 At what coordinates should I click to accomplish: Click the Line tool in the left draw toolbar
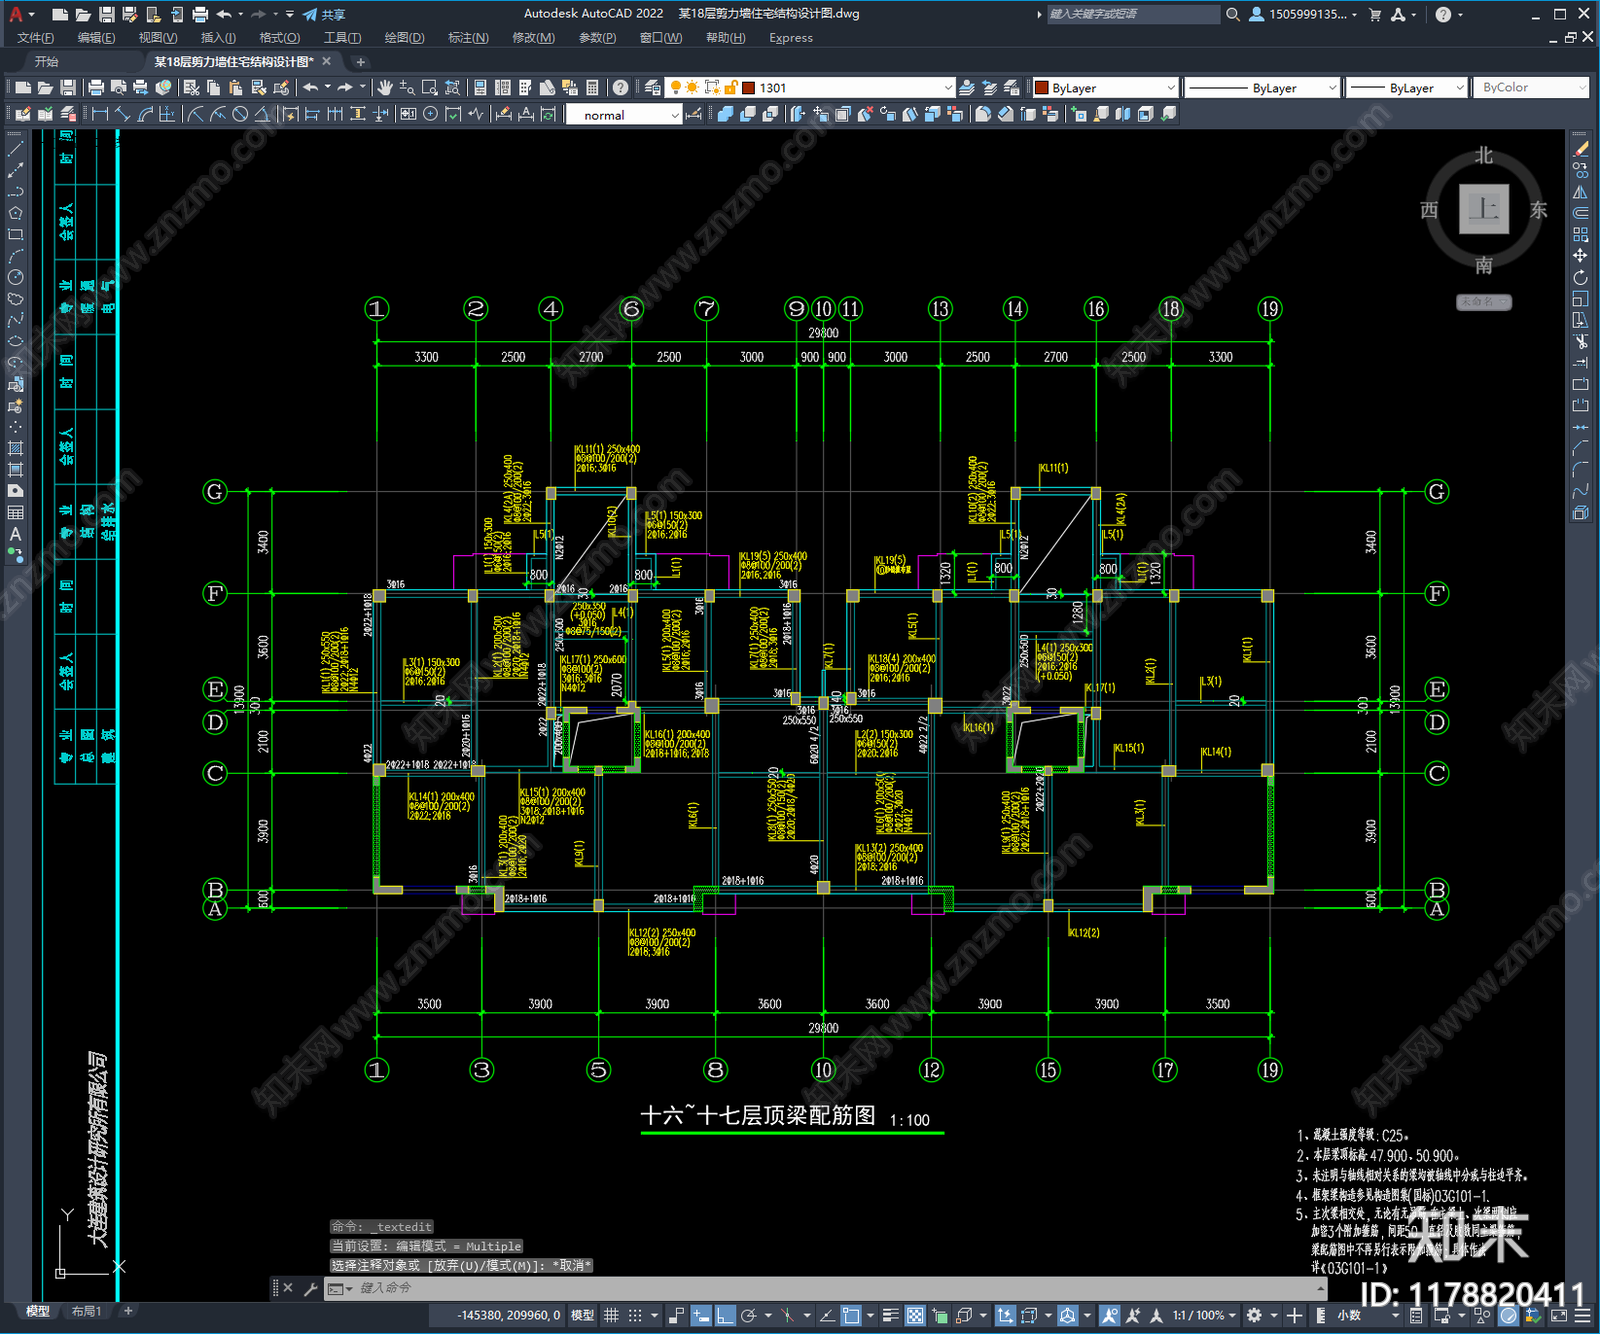pyautogui.click(x=15, y=148)
